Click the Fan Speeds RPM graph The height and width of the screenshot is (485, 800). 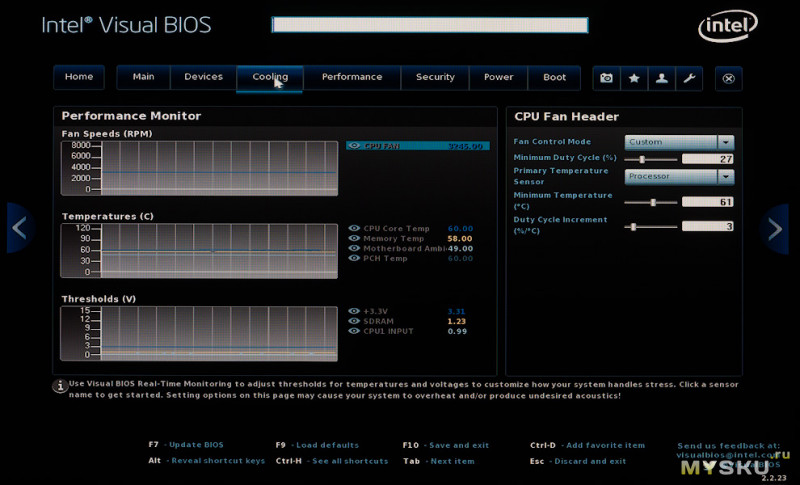click(x=199, y=168)
